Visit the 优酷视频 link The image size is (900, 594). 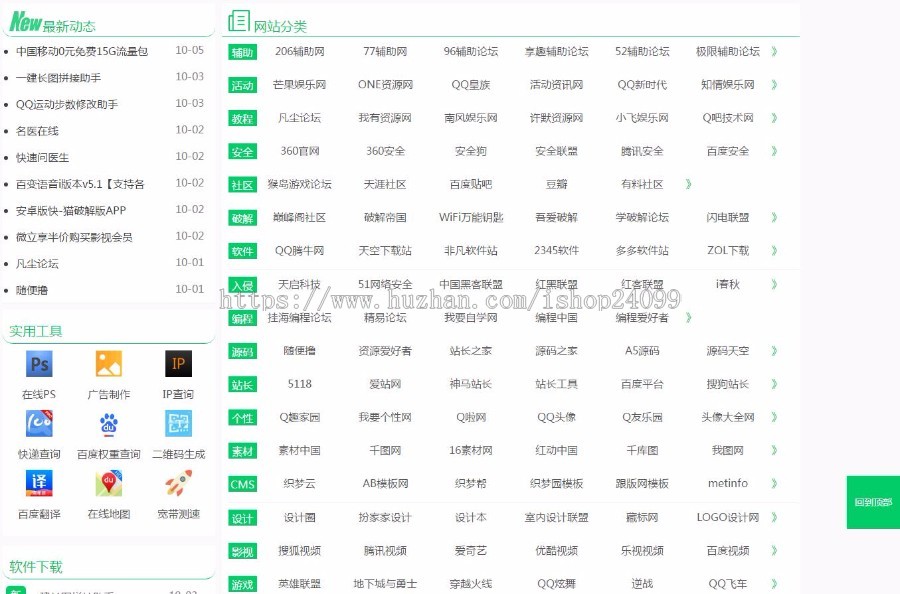[x=556, y=551]
